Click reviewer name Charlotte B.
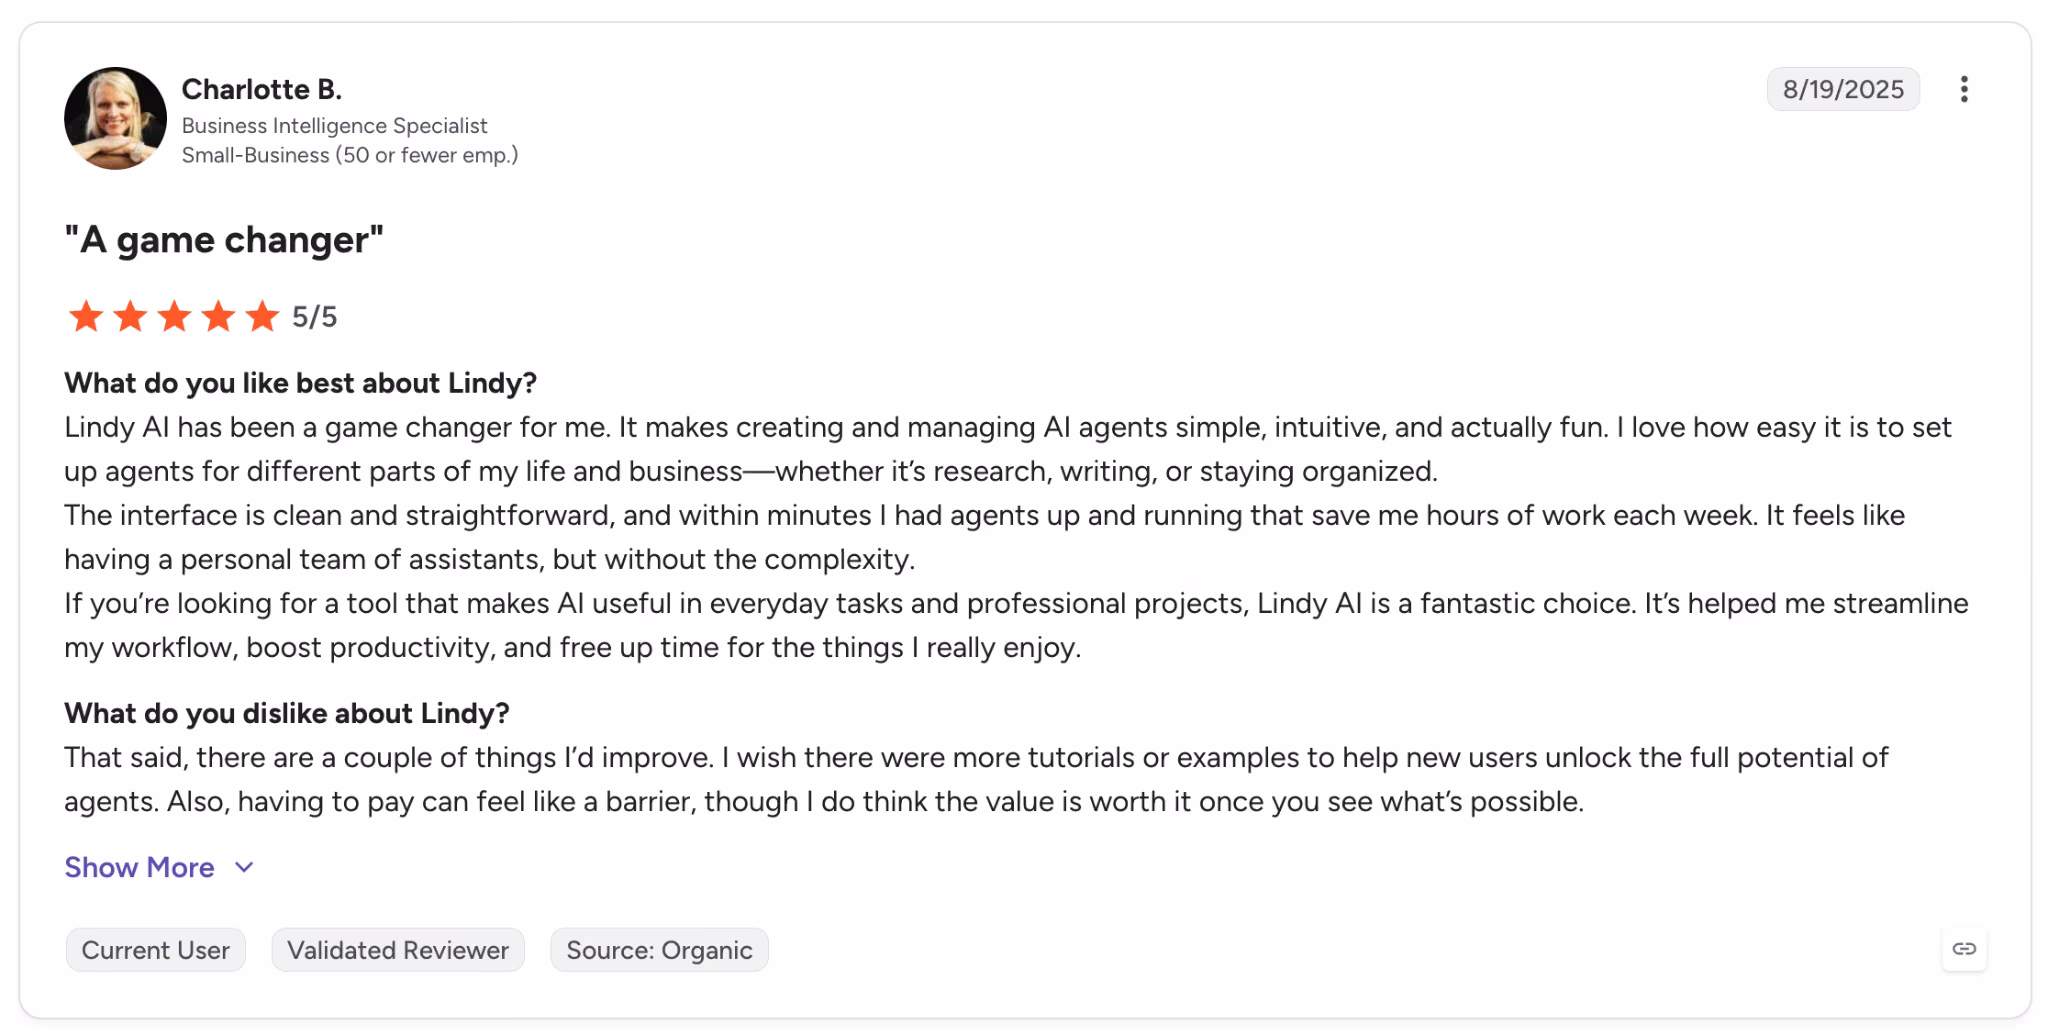This screenshot has height=1030, width=2048. pos(262,89)
